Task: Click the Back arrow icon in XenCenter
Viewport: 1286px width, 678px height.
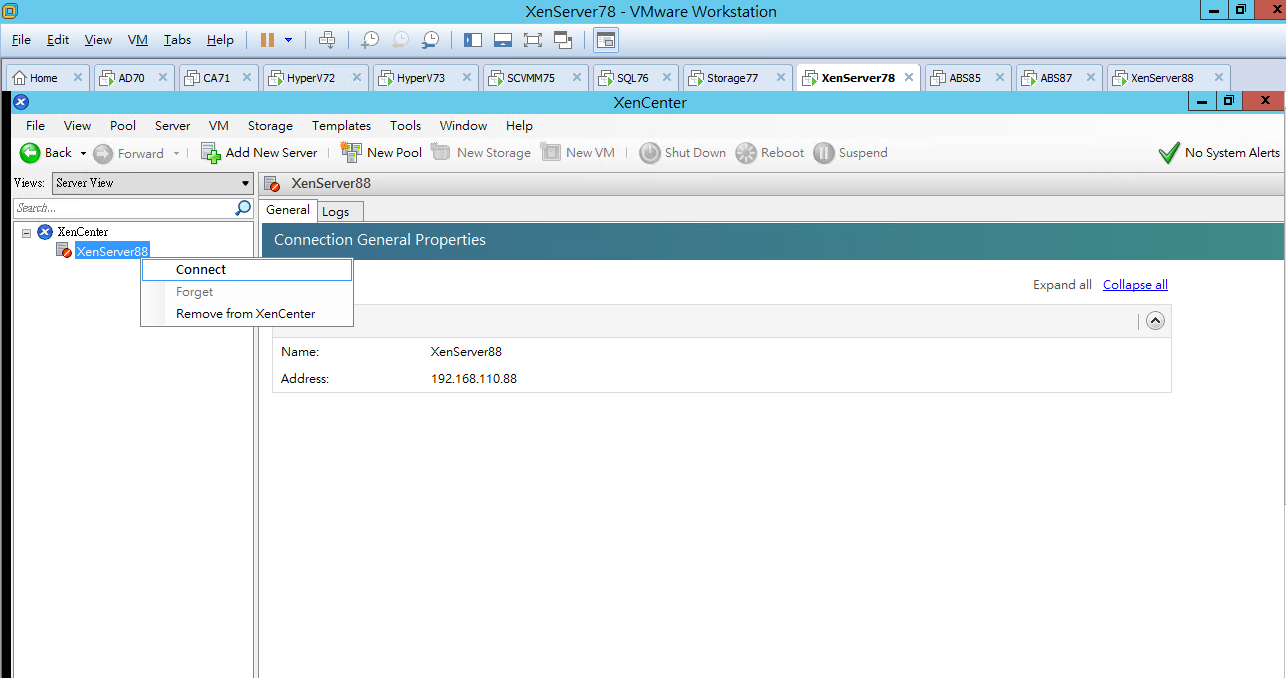Action: 30,153
